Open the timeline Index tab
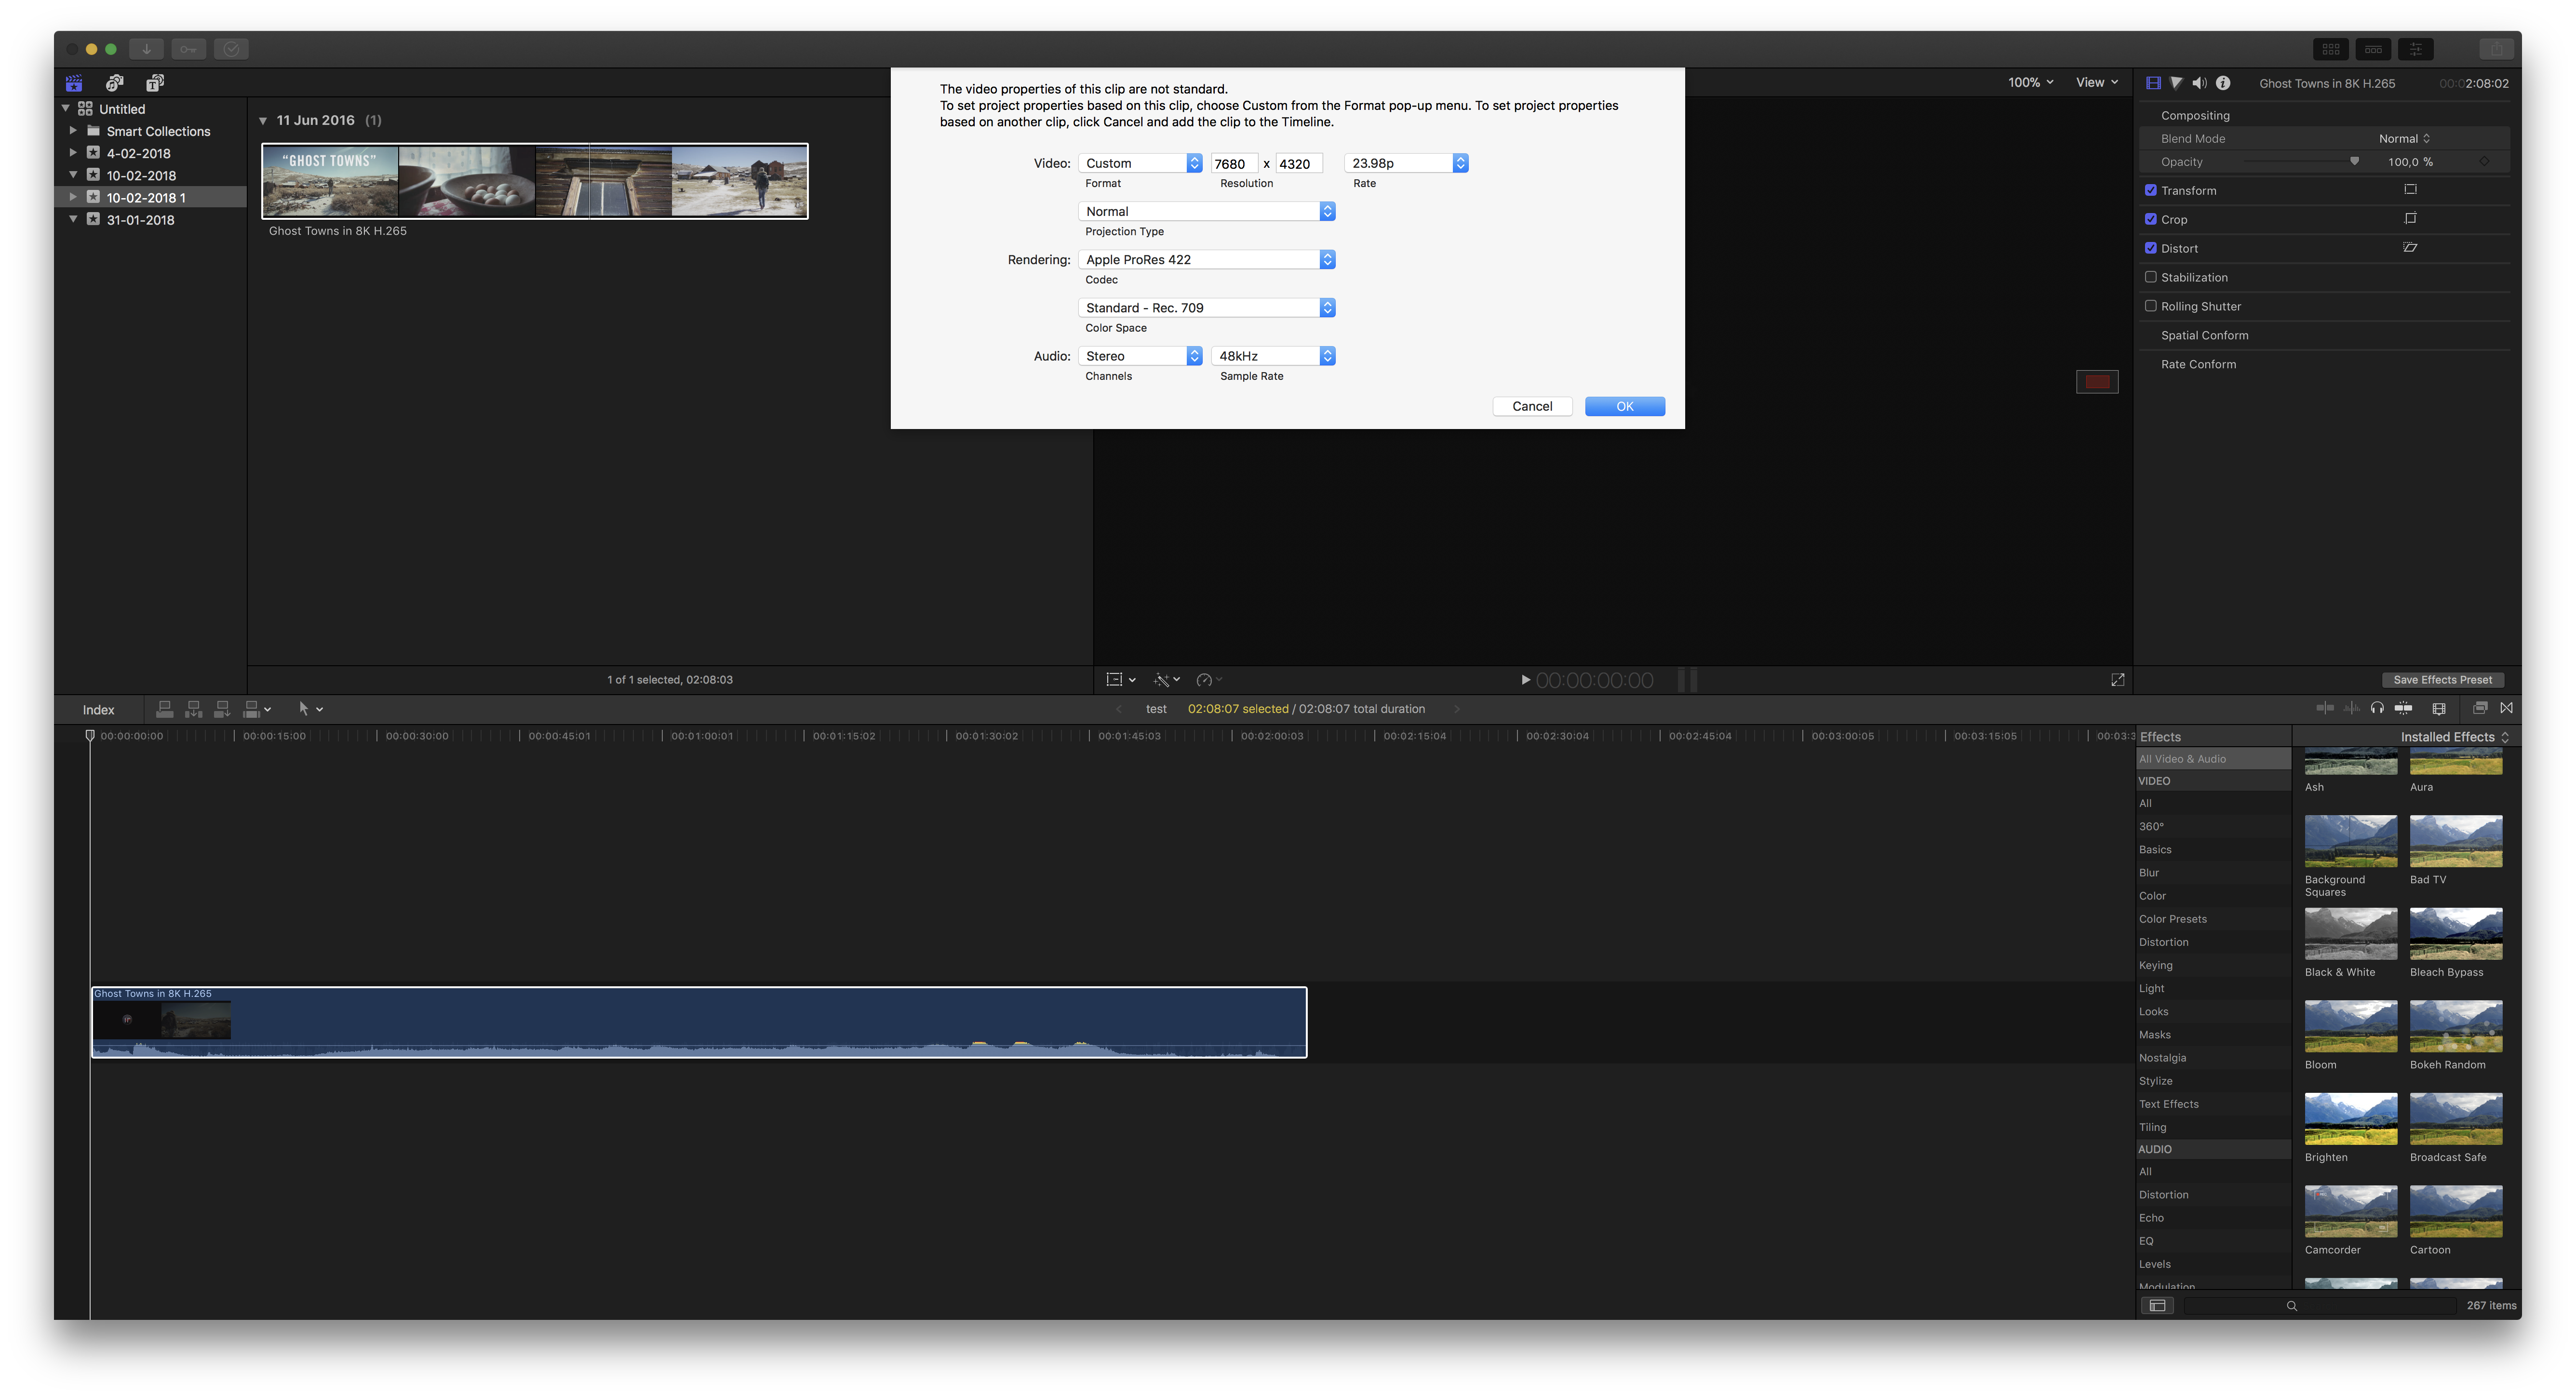Viewport: 2576px width, 1397px height. coord(98,709)
